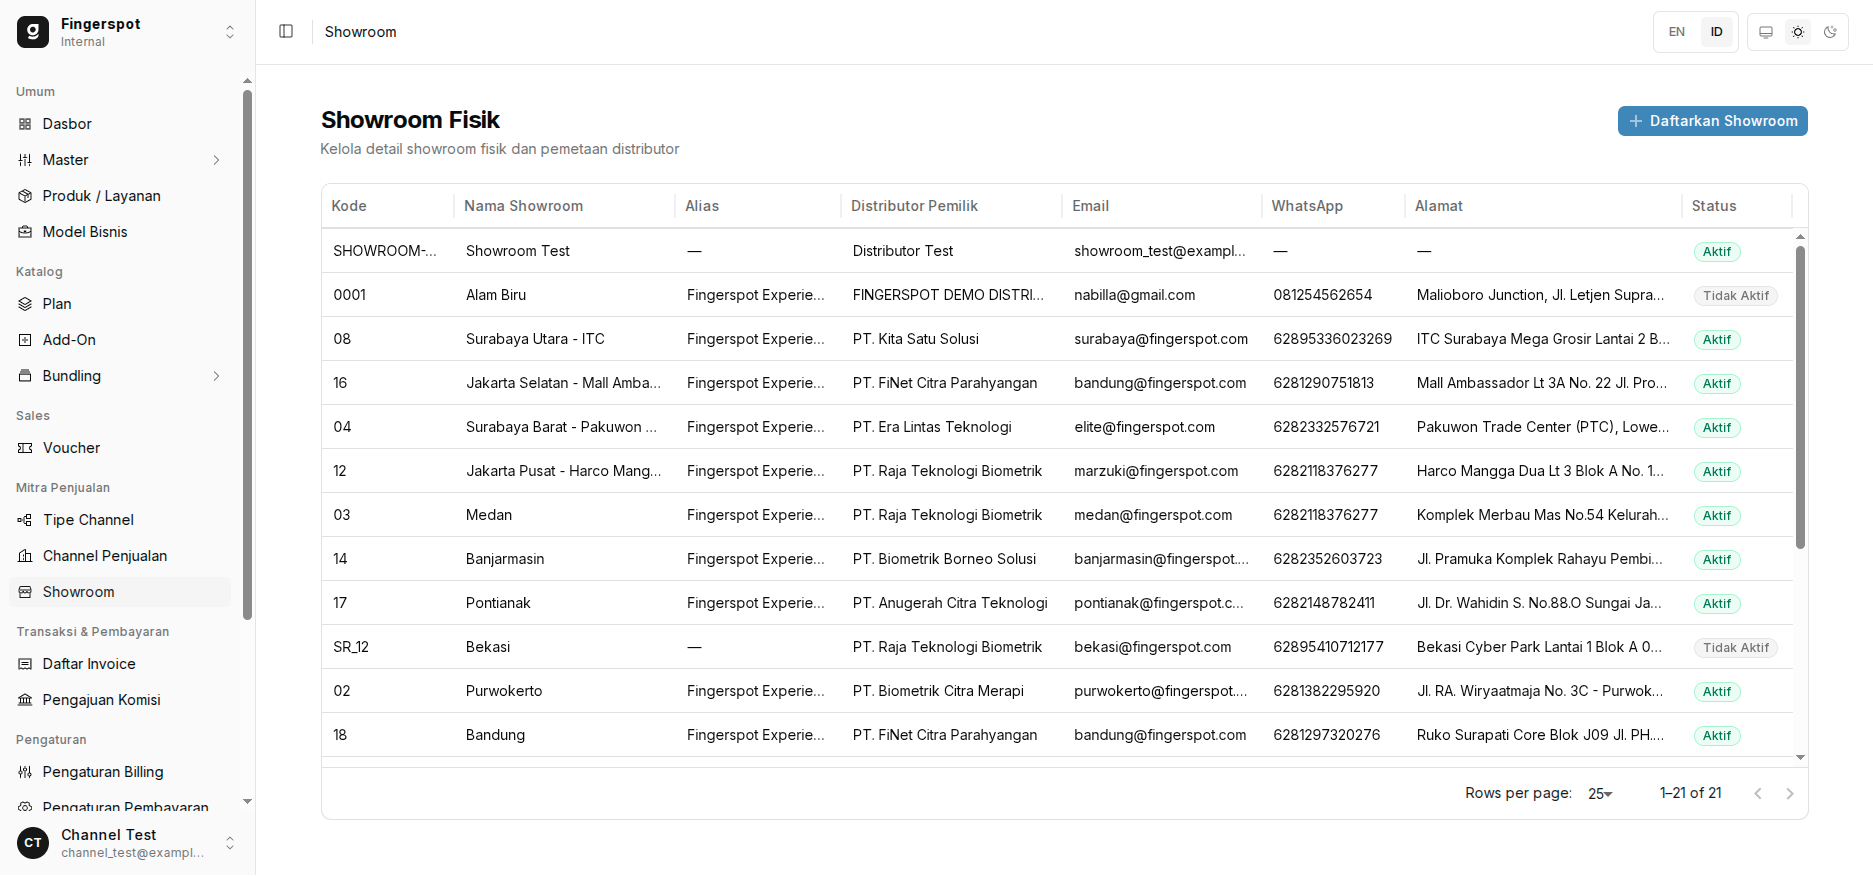Open the Alam Biru showroom row
The height and width of the screenshot is (876, 1873).
click(1058, 295)
